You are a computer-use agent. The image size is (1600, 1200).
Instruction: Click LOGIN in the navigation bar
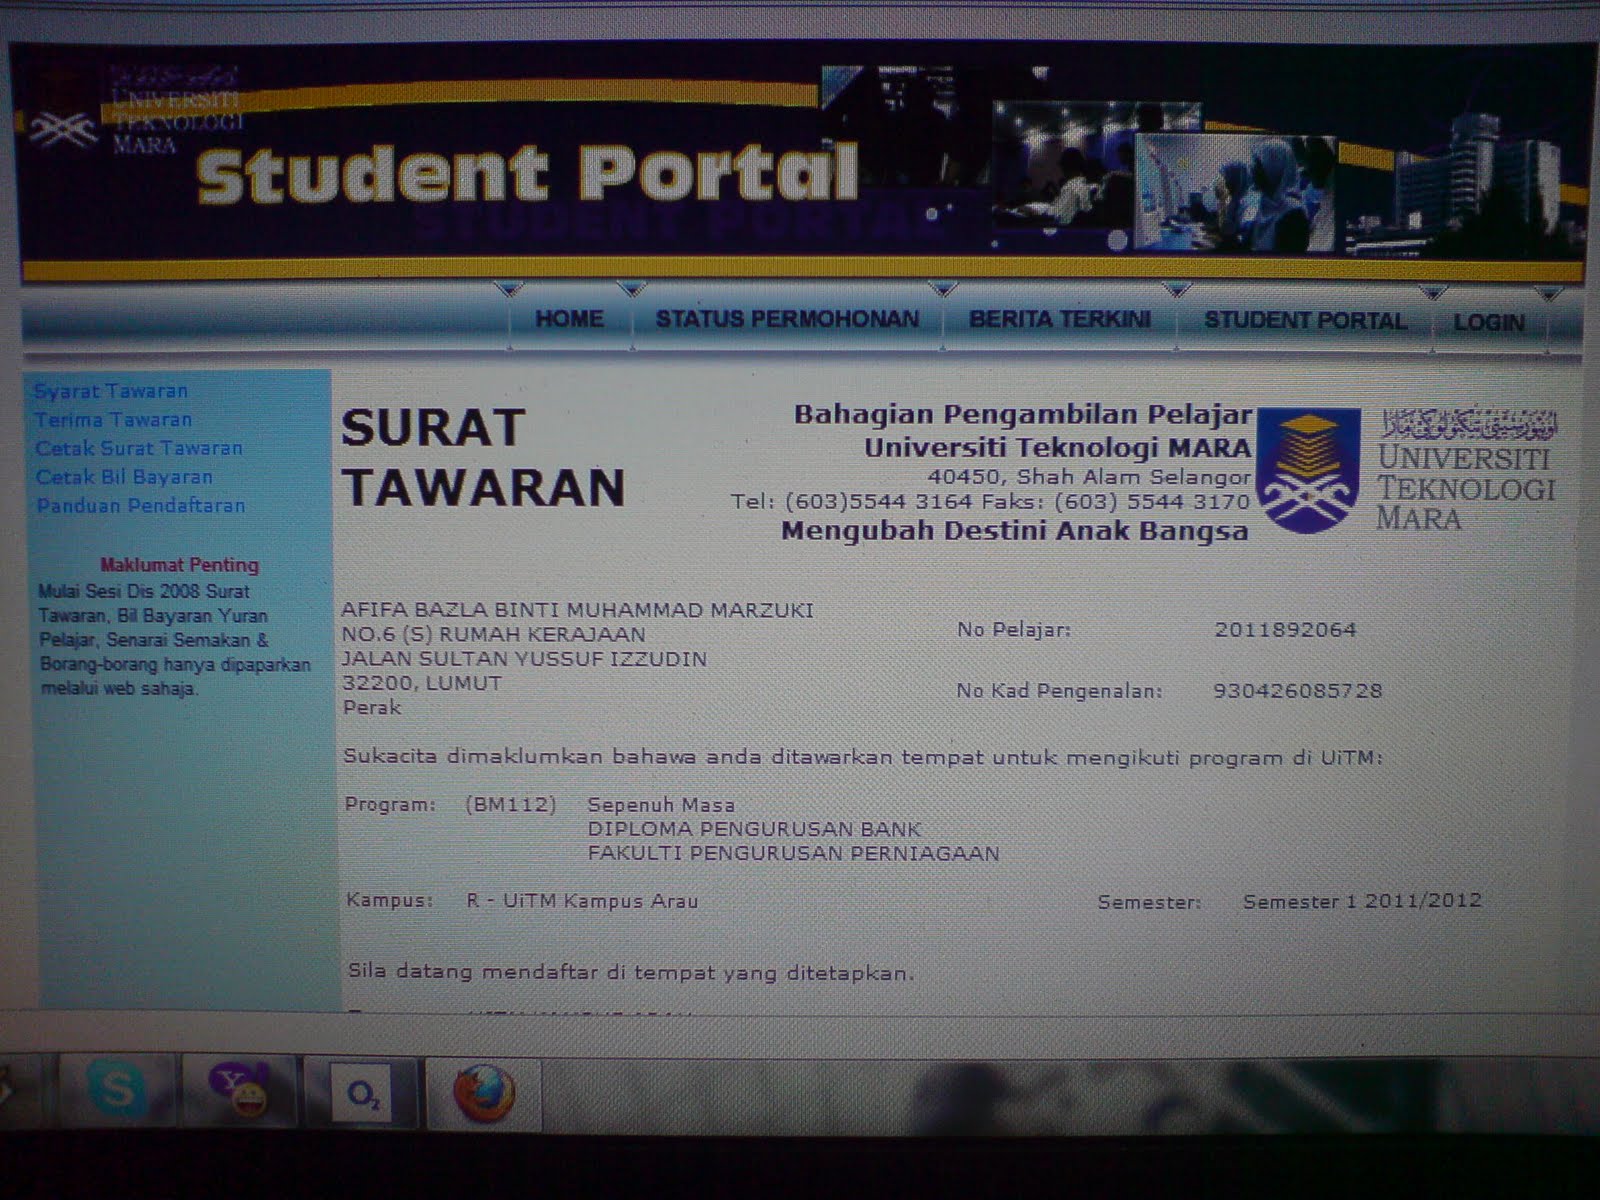click(1489, 322)
